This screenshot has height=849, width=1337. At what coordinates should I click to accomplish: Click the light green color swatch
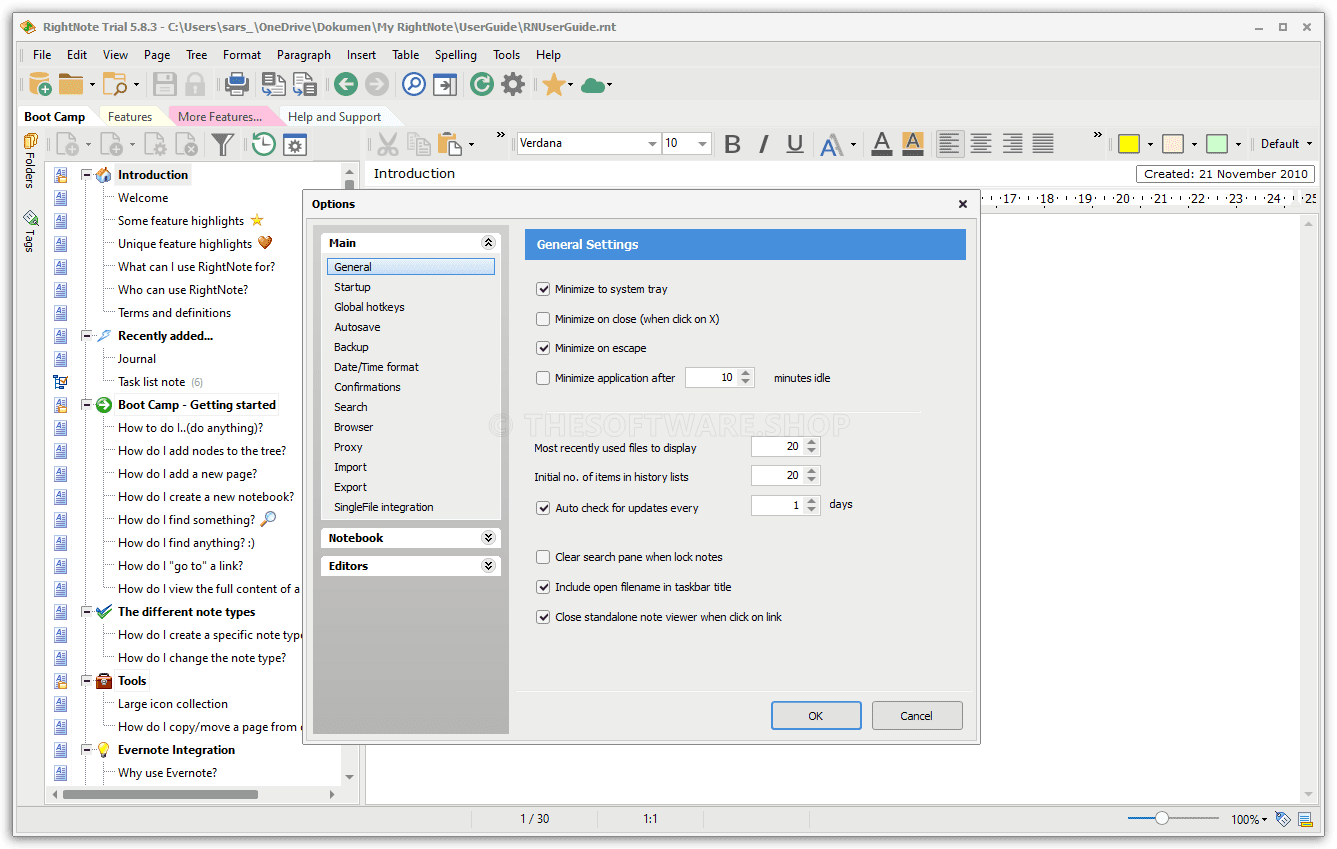[x=1217, y=144]
